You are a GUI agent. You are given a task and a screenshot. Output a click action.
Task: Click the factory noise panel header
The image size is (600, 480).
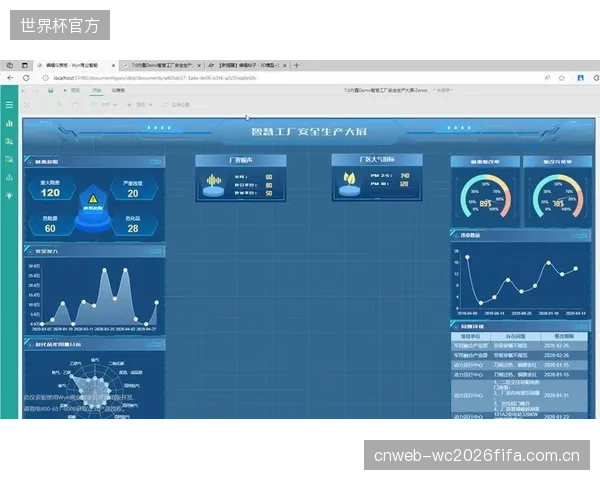(241, 160)
